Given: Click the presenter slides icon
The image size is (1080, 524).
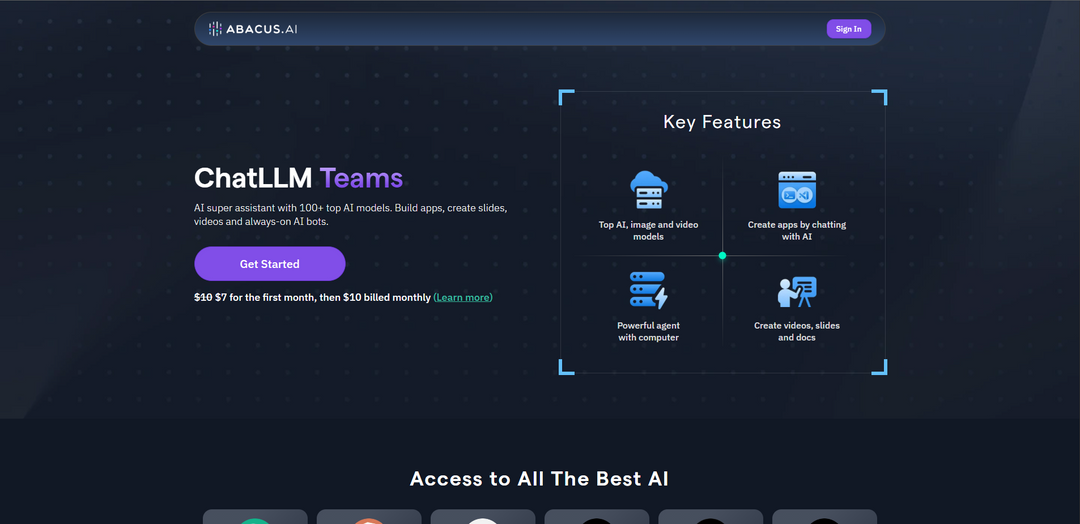Looking at the screenshot, I should pos(797,292).
